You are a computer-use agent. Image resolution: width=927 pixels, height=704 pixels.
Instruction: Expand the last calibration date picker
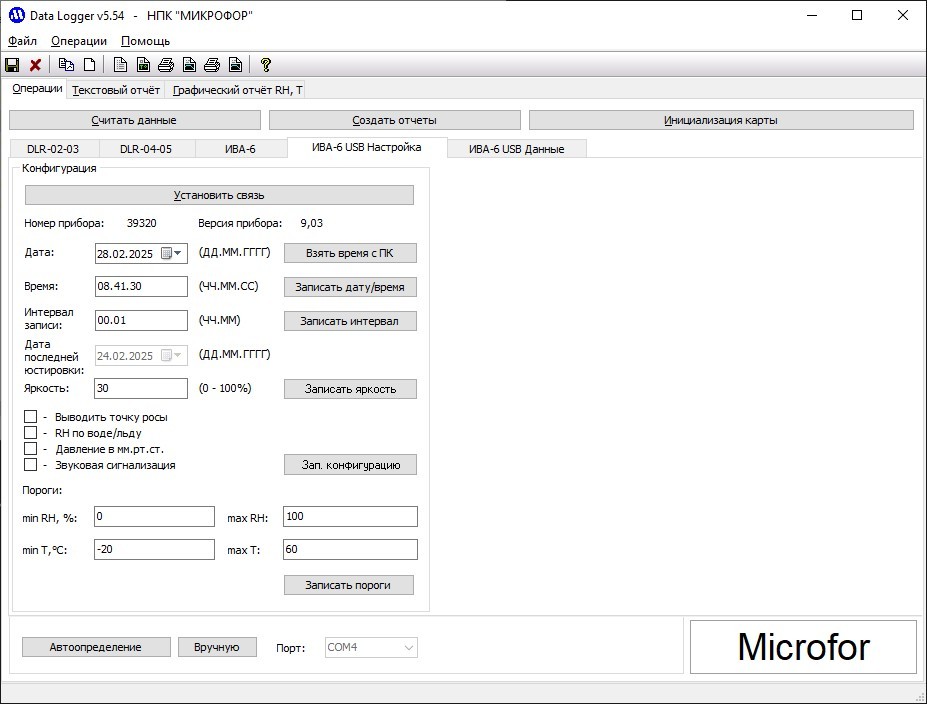point(176,355)
